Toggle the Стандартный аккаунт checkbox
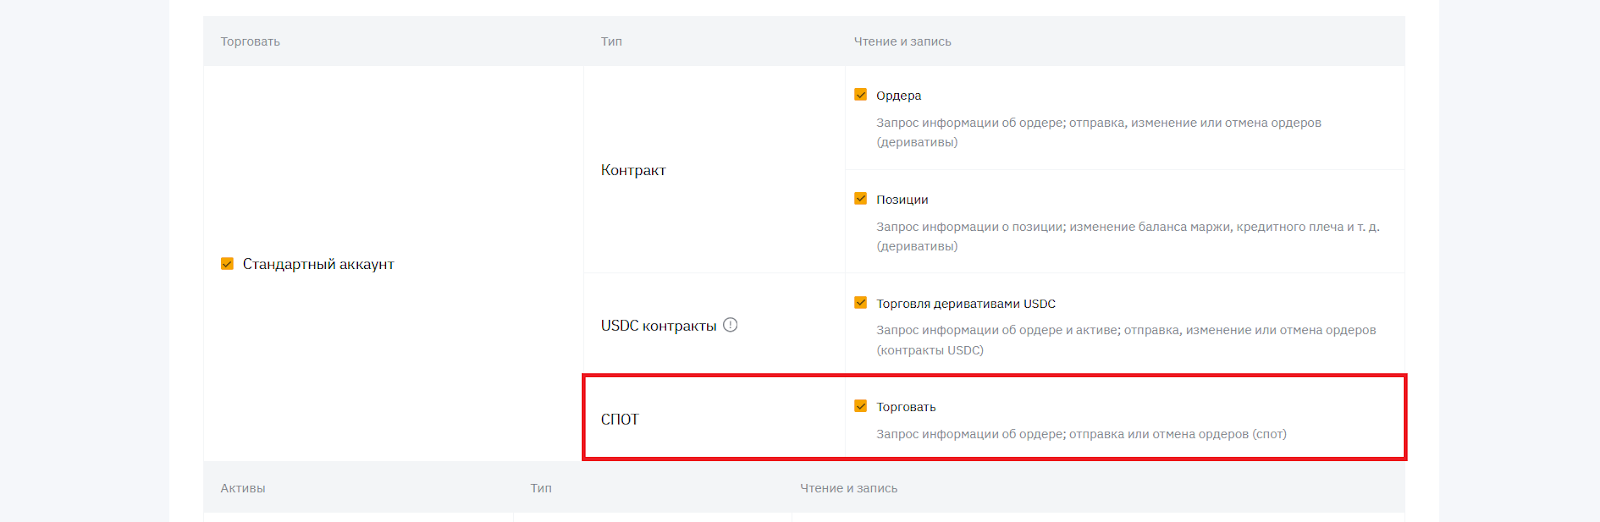 [227, 264]
